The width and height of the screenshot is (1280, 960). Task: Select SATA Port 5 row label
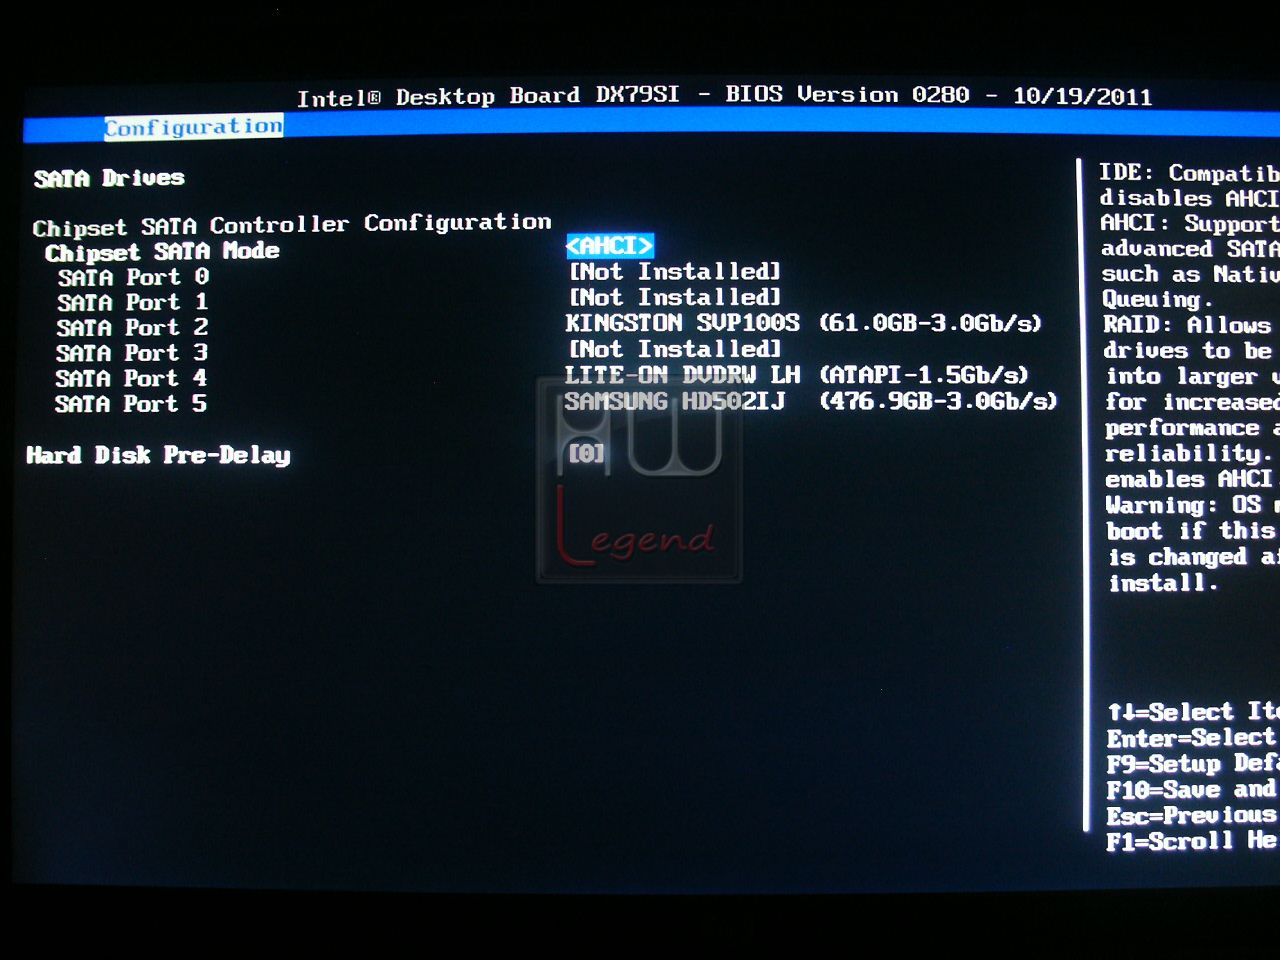131,404
